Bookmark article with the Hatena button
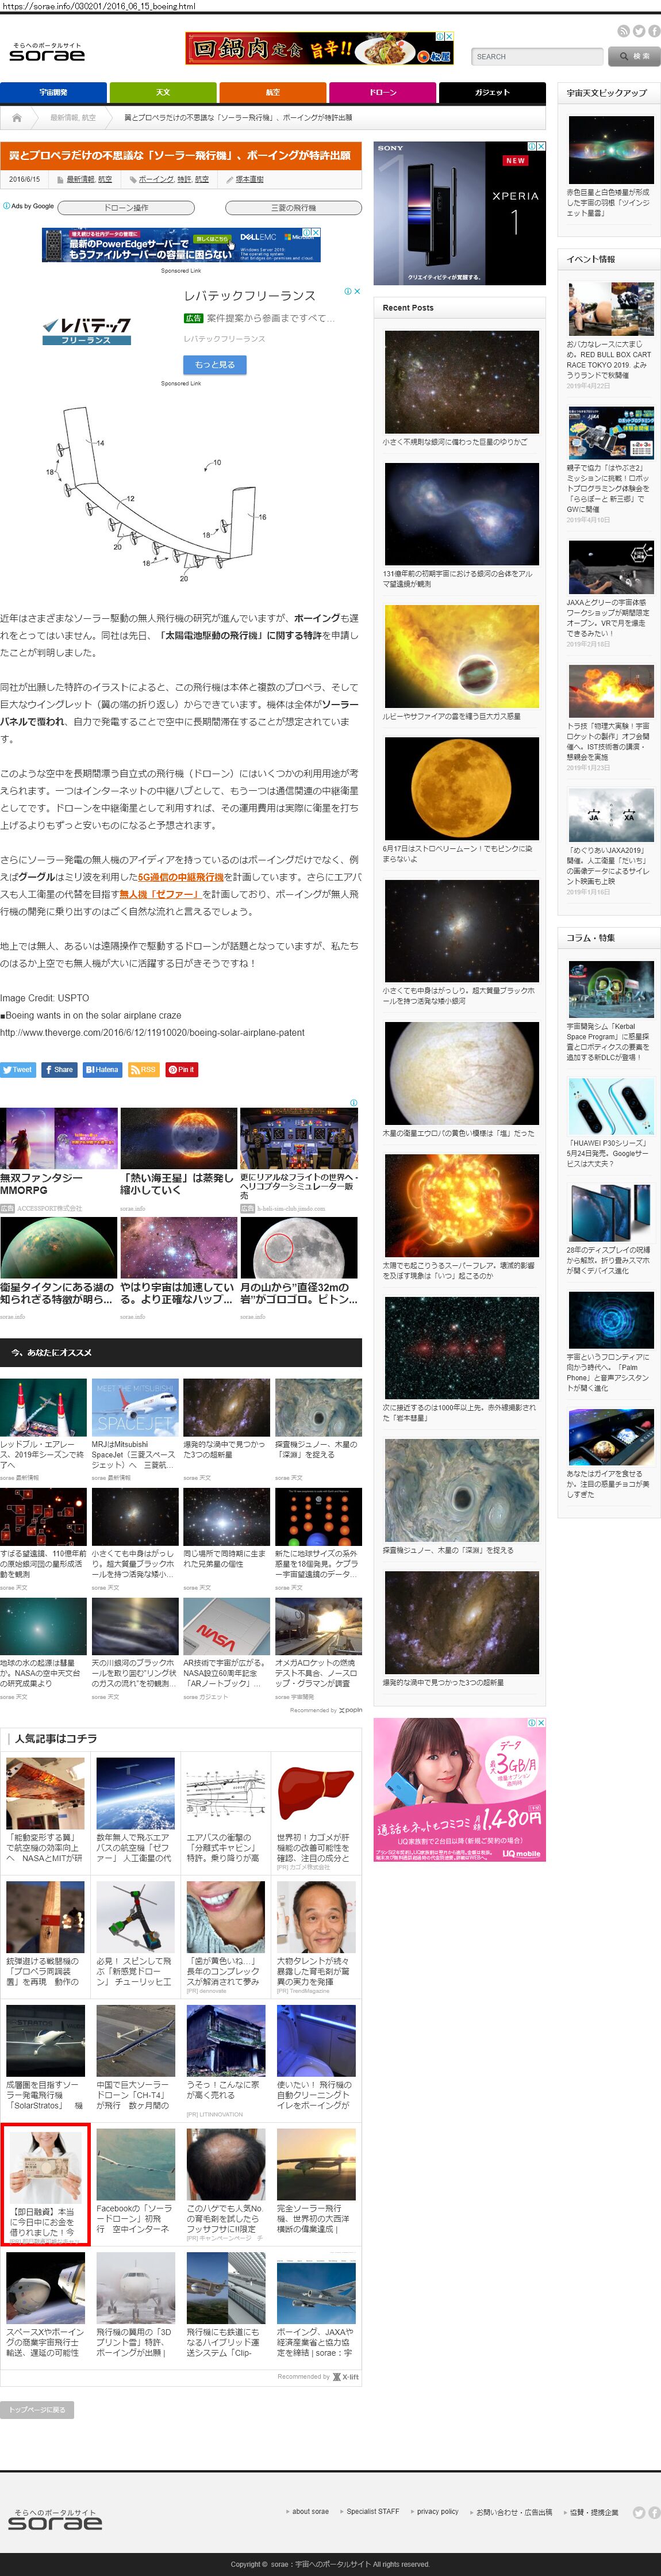This screenshot has width=661, height=2576. (x=102, y=1069)
